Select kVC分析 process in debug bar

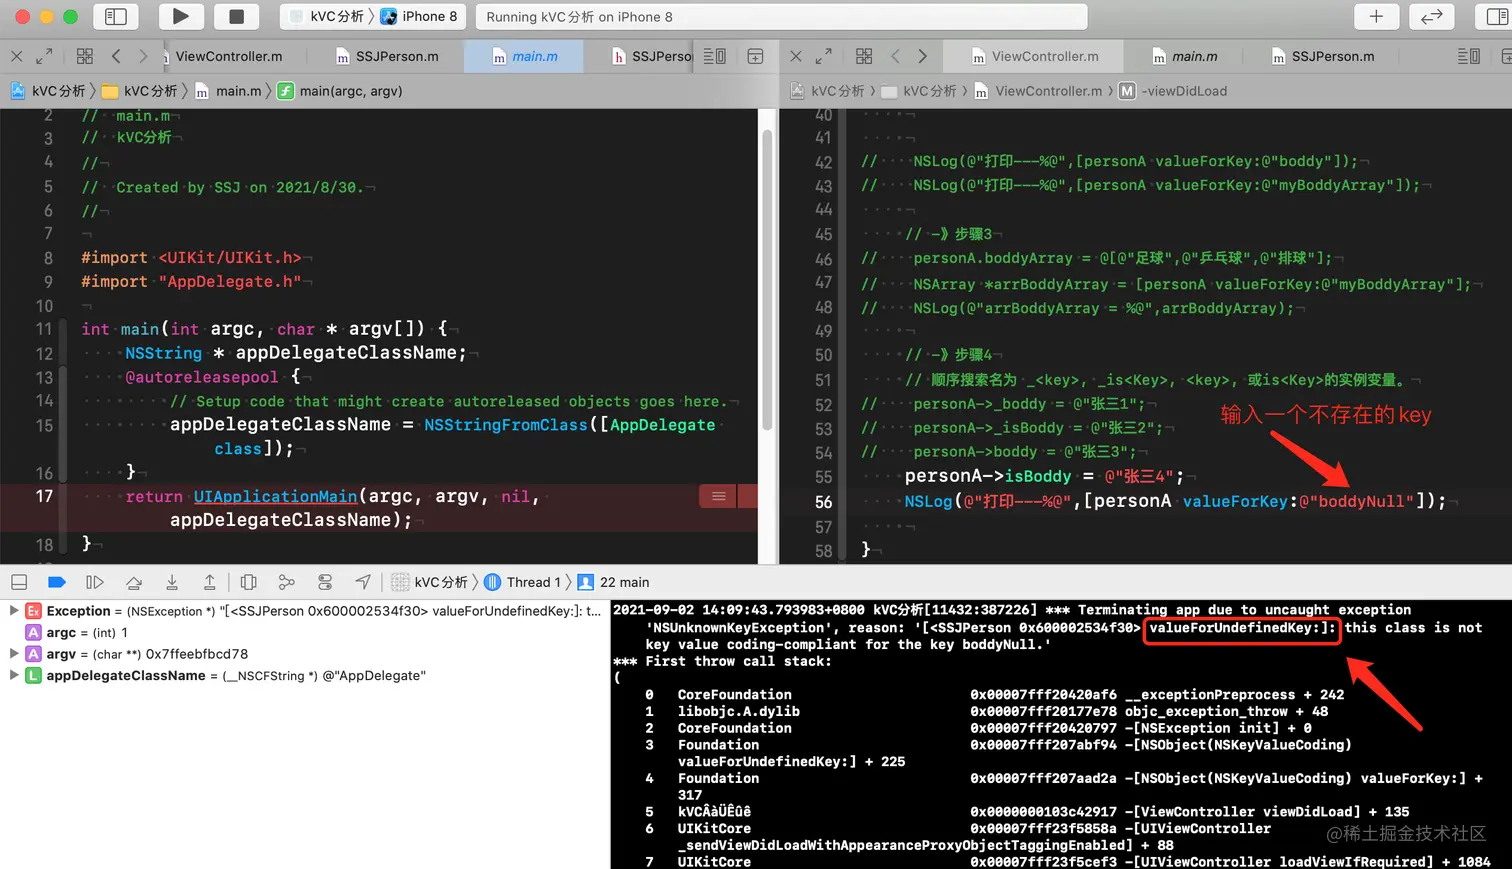click(430, 582)
